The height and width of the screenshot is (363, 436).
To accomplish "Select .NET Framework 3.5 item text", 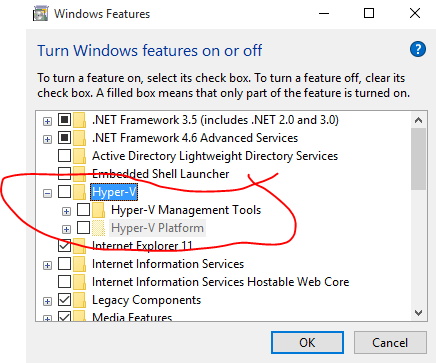I will coord(215,120).
